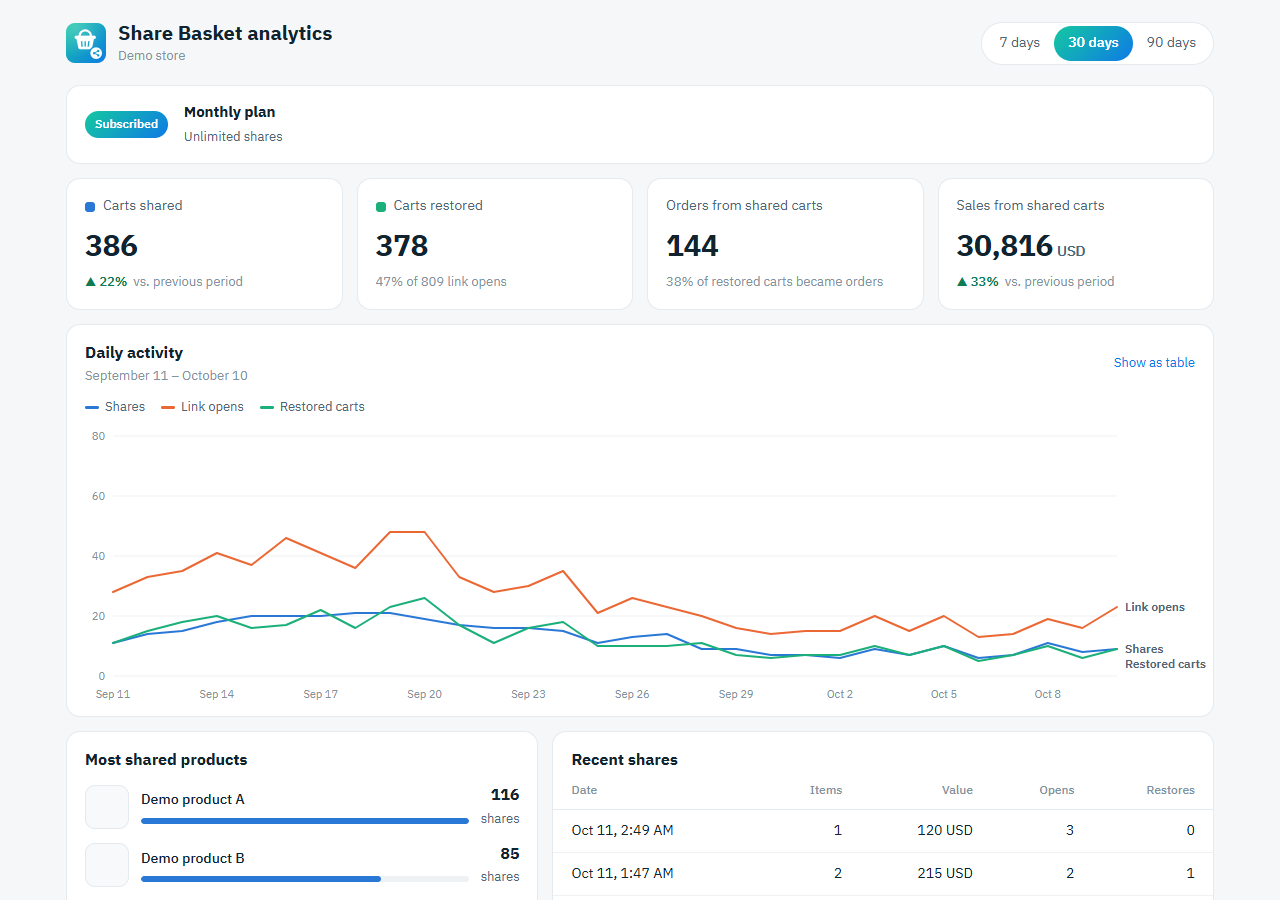This screenshot has height=900, width=1280.
Task: Click the 30,816 USD sales figure
Action: [1020, 246]
